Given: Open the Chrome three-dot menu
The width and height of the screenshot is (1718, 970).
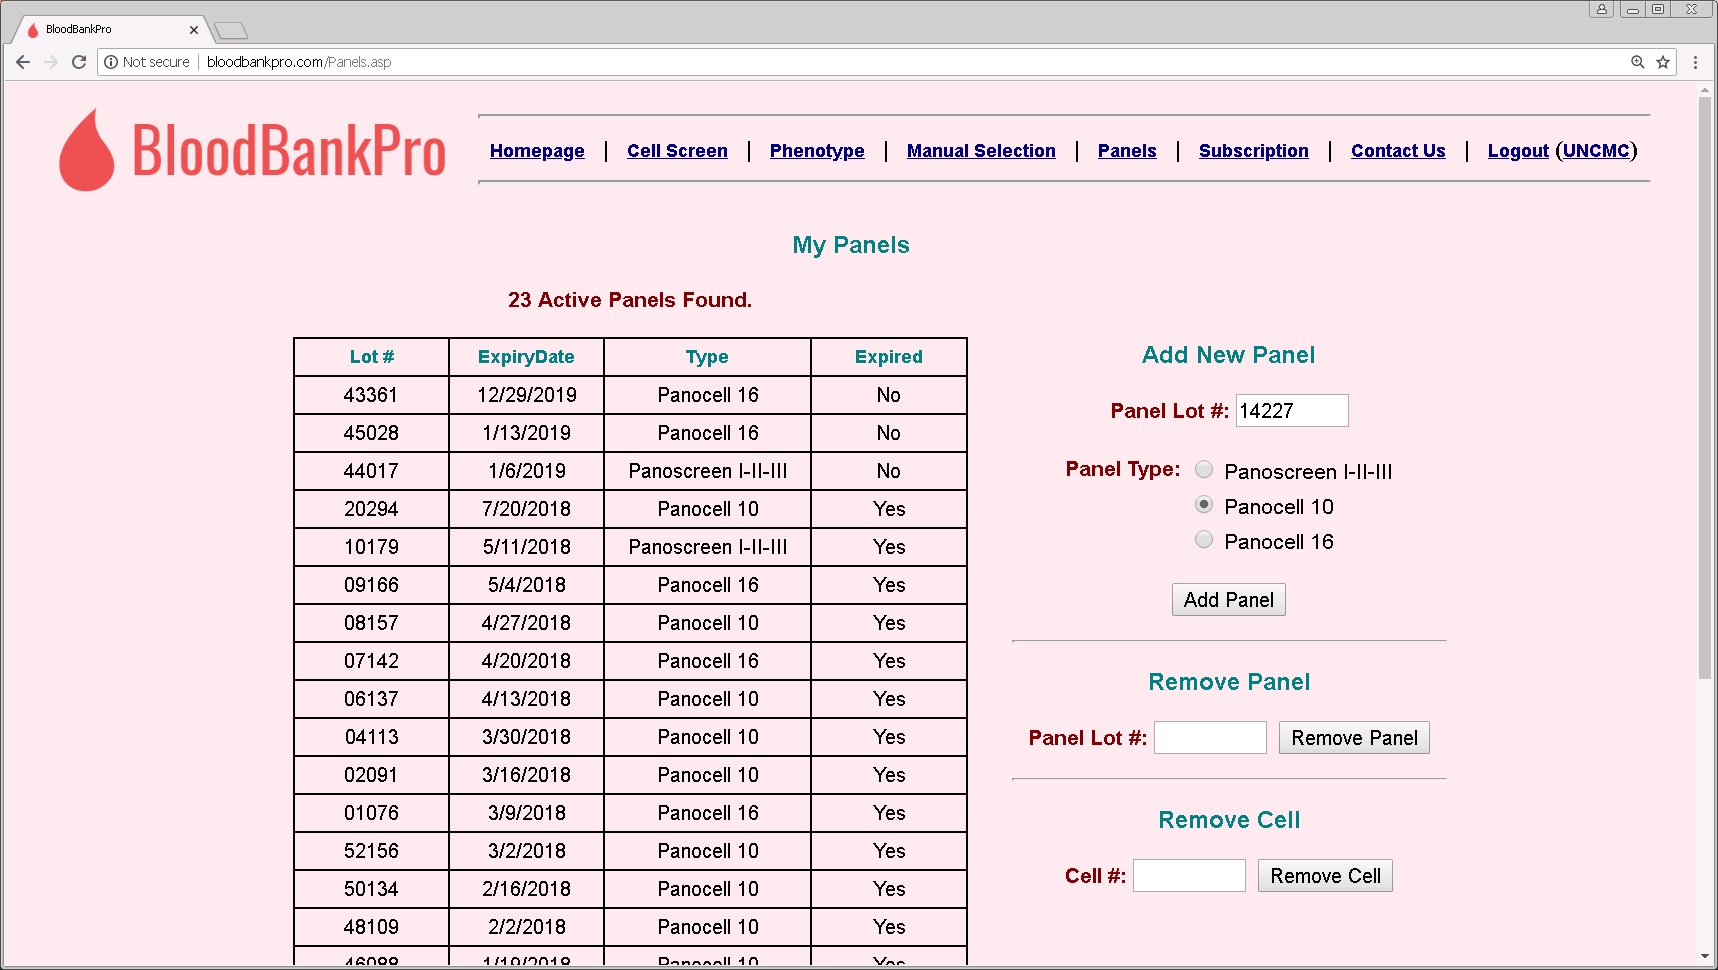Looking at the screenshot, I should (x=1695, y=62).
